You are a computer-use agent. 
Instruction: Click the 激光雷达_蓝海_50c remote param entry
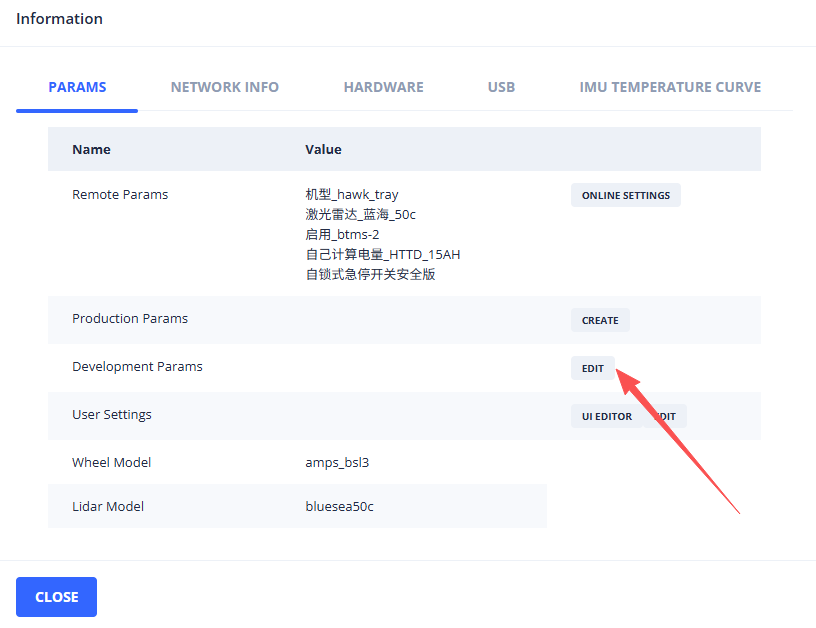tap(359, 215)
